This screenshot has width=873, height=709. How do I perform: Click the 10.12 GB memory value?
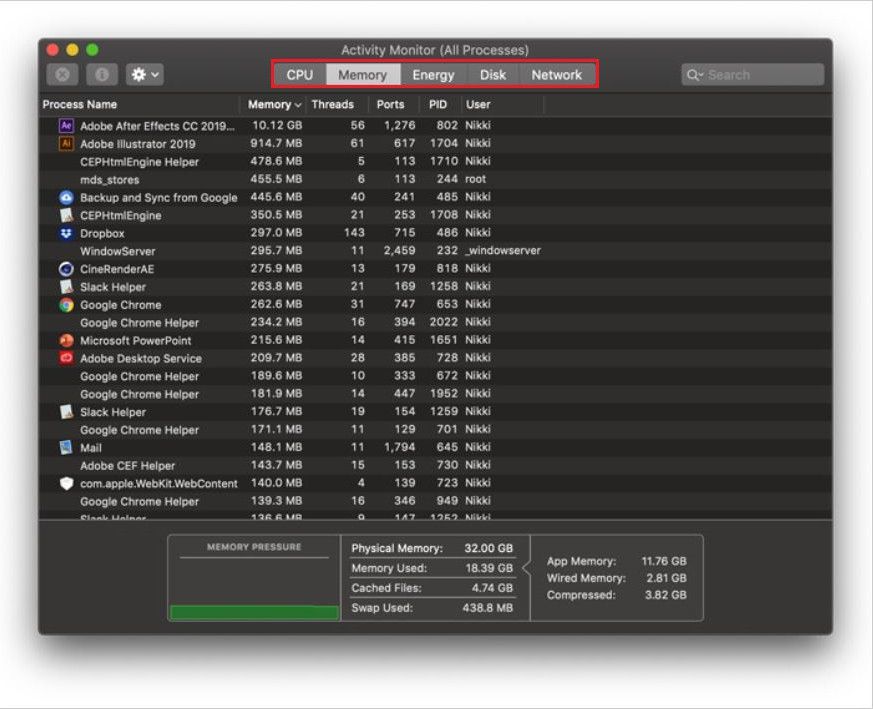(x=277, y=125)
